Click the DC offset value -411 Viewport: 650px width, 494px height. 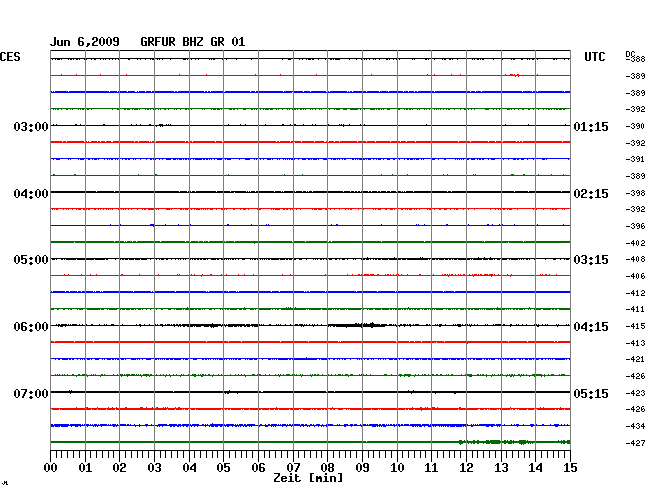coord(635,309)
